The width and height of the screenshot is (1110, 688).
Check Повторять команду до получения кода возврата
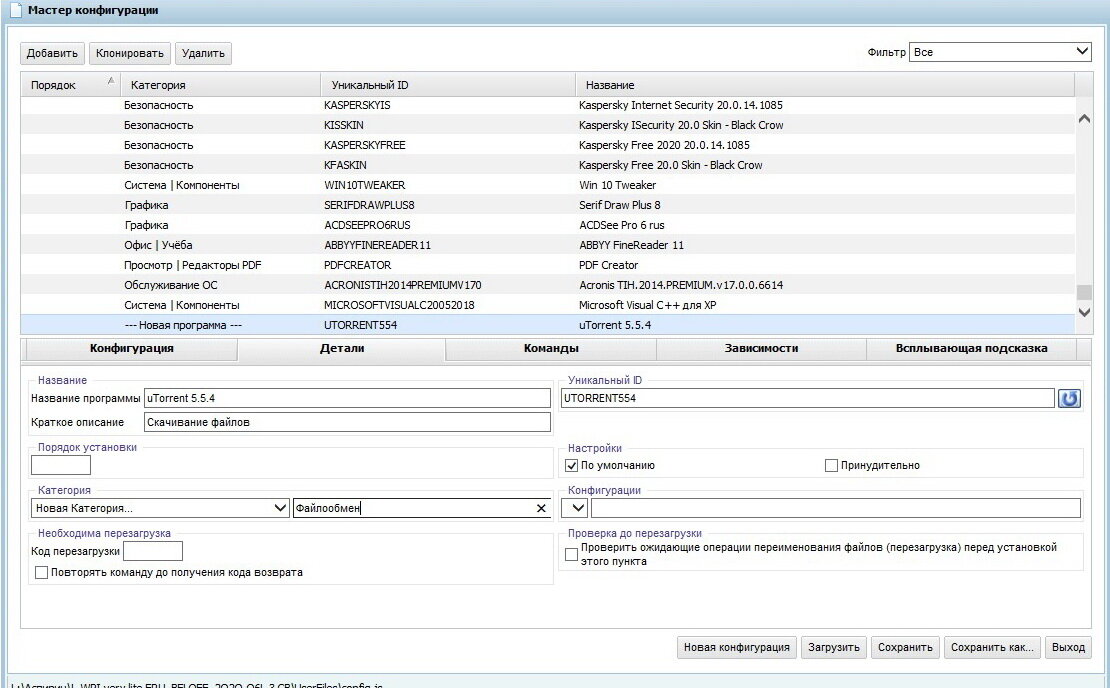click(41, 573)
